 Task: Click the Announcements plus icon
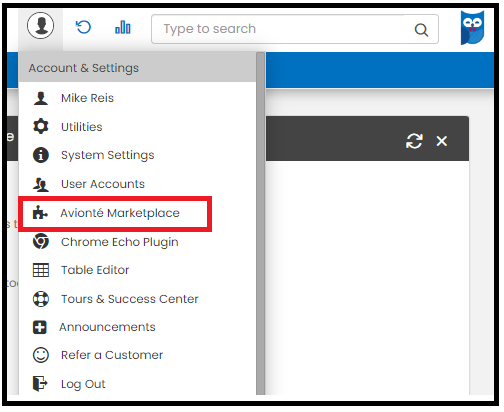click(x=40, y=327)
